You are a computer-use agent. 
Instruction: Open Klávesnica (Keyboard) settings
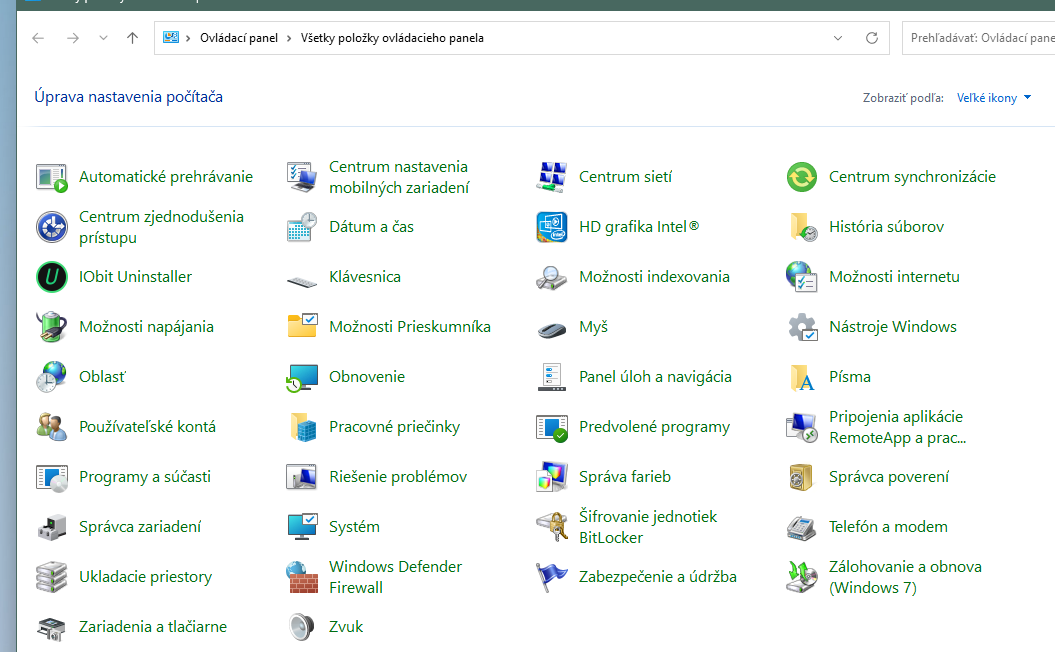(362, 276)
